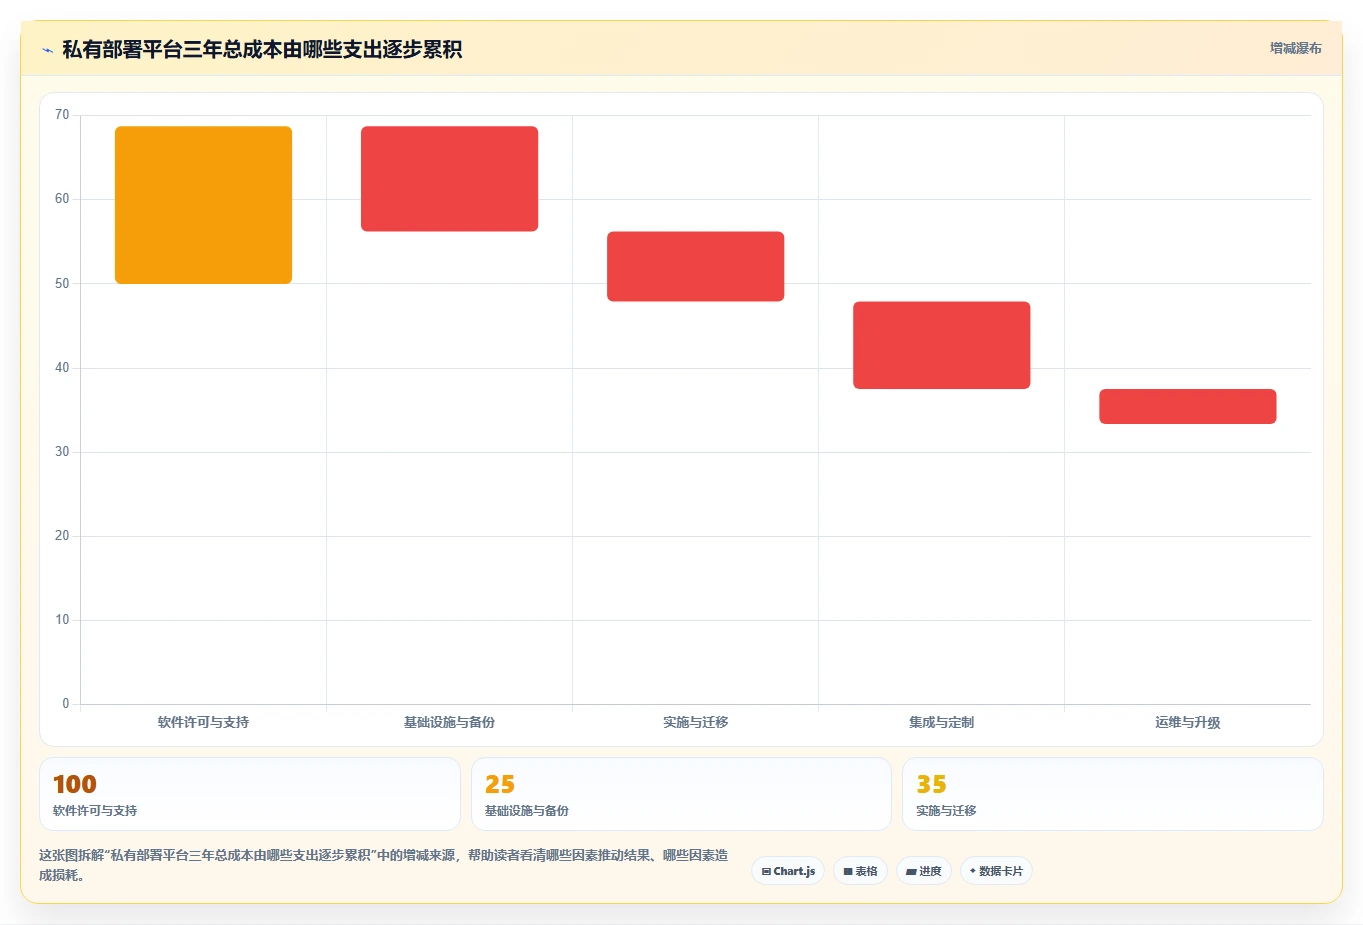1363x925 pixels.
Task: Open the data card showing 25
Action: (681, 794)
